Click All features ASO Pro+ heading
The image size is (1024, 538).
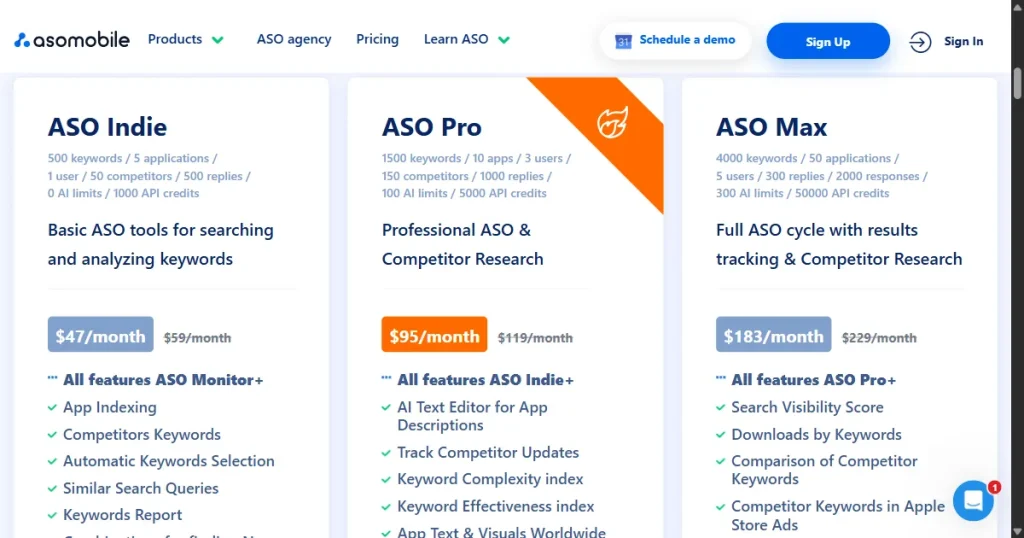pyautogui.click(x=813, y=380)
